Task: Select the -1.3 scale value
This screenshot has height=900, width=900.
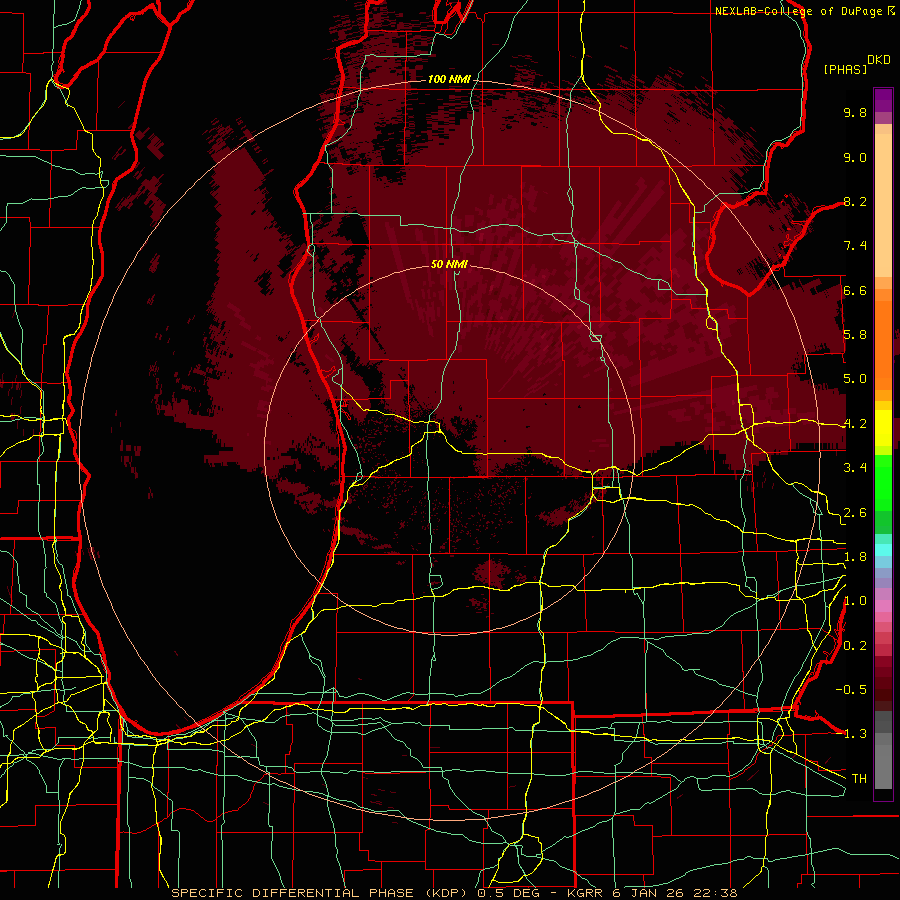Action: point(851,734)
